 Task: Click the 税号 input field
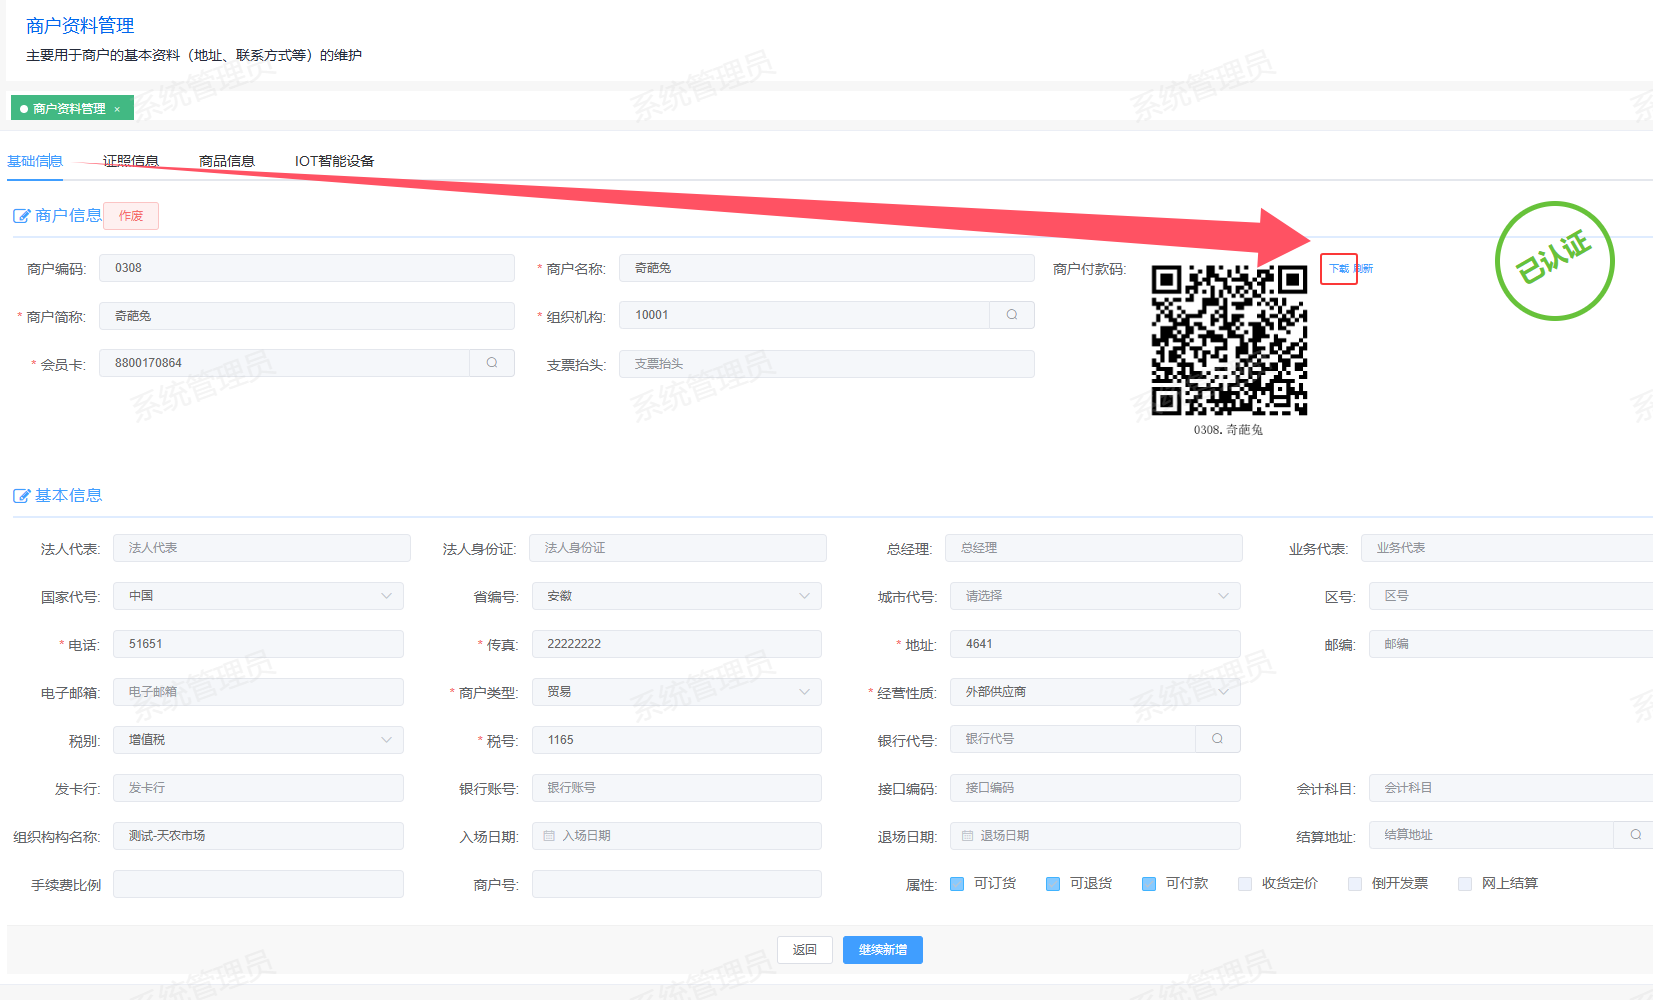pos(676,740)
